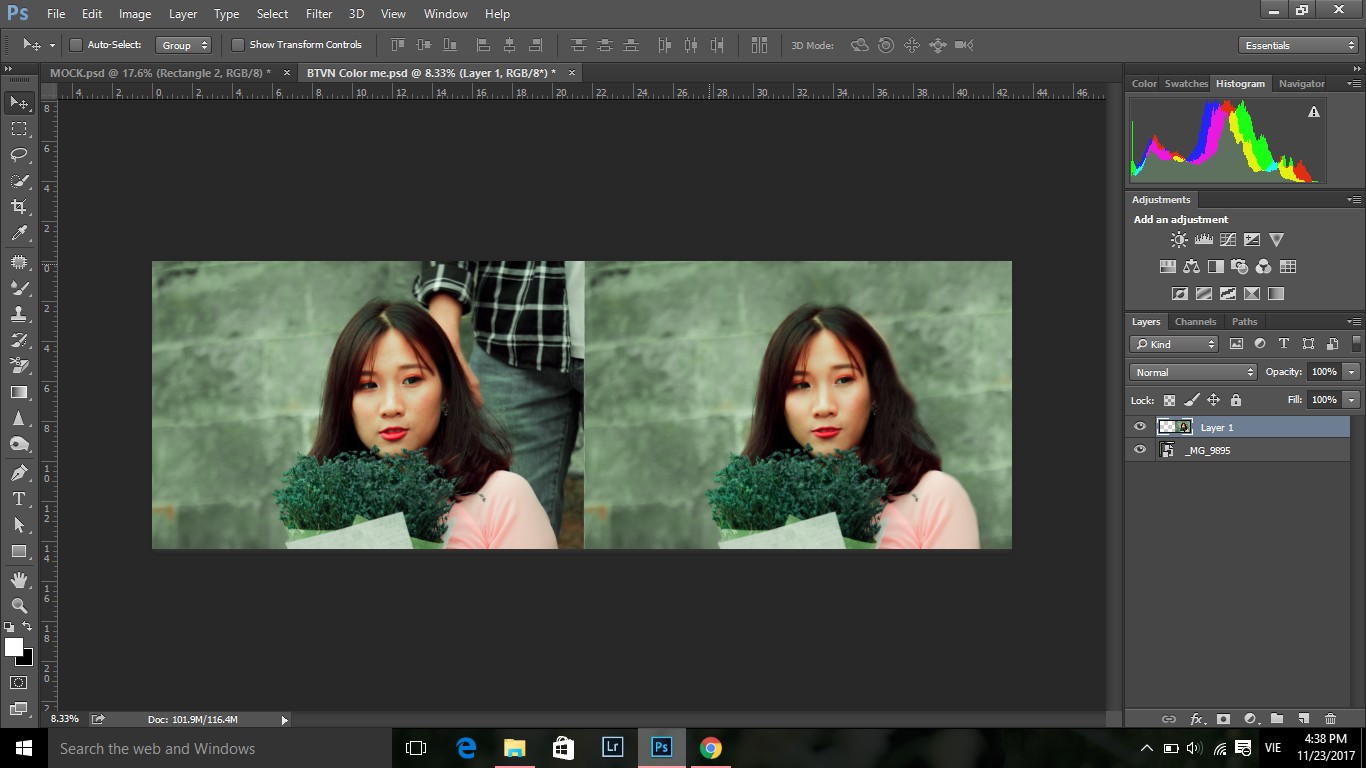Image resolution: width=1366 pixels, height=768 pixels.
Task: Open Lightroom from the taskbar
Action: (x=612, y=748)
